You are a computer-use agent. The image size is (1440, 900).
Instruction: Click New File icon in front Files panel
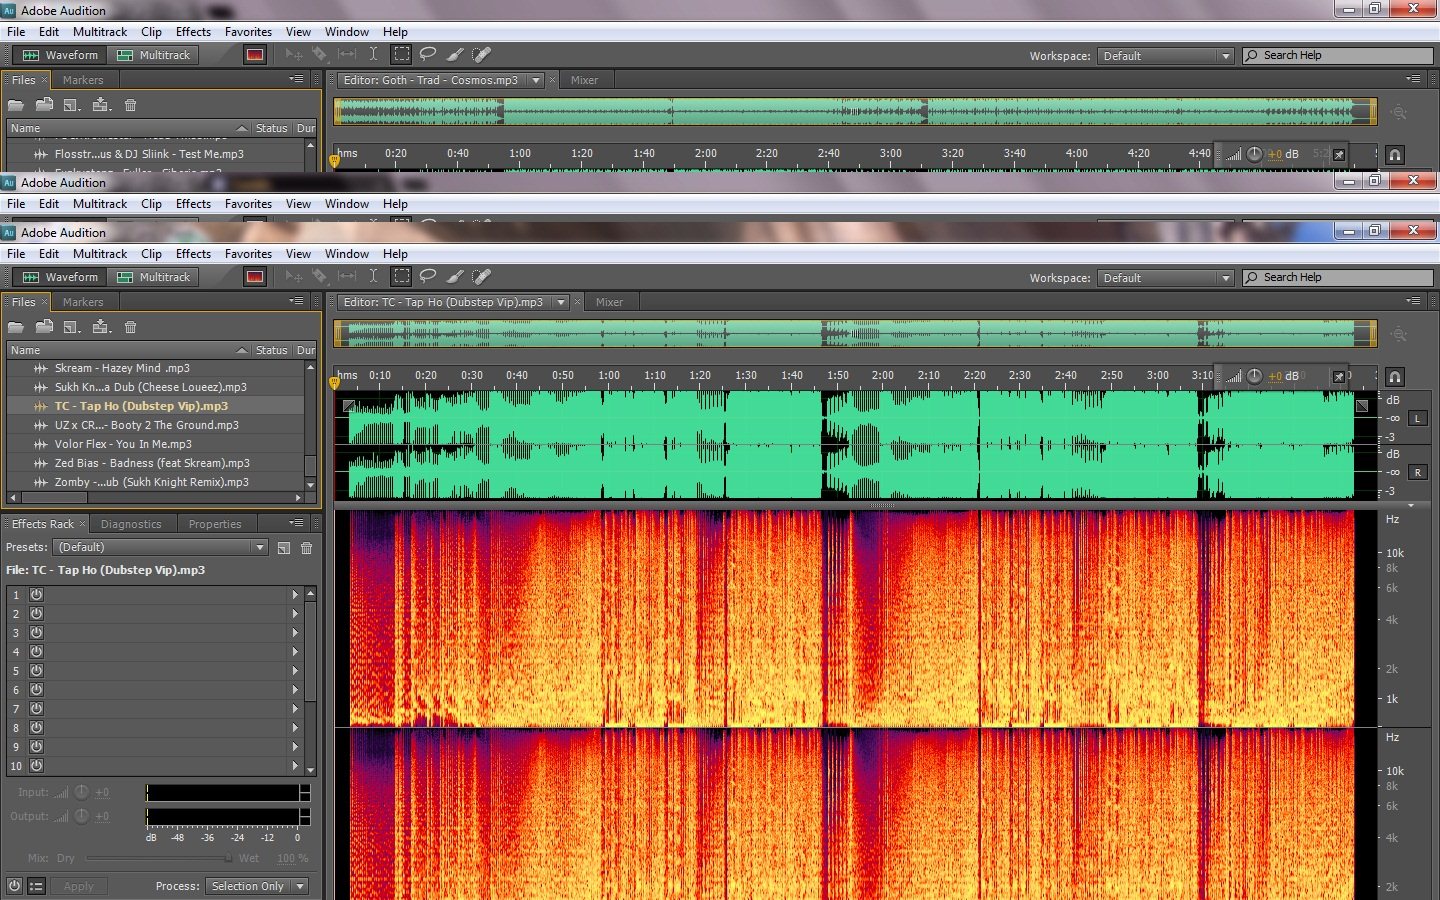72,327
